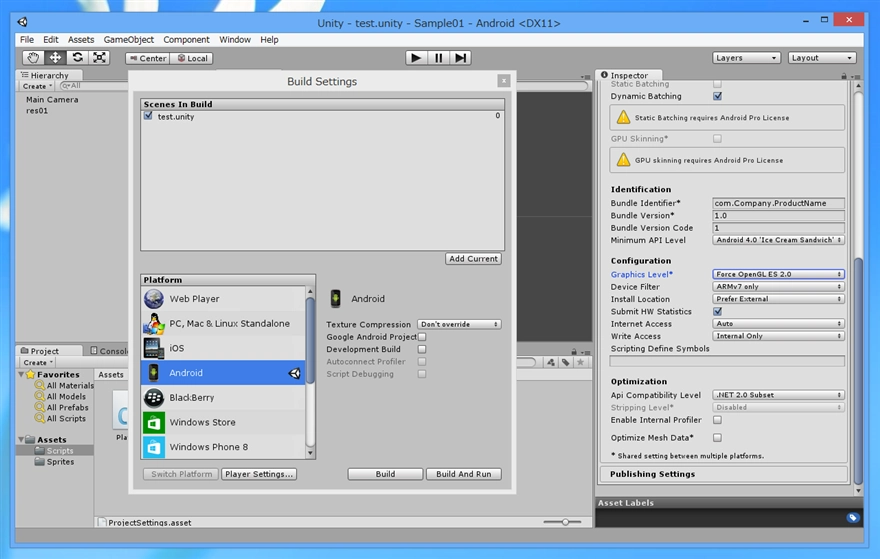Enable Internal Profiler checkbox

(x=717, y=420)
